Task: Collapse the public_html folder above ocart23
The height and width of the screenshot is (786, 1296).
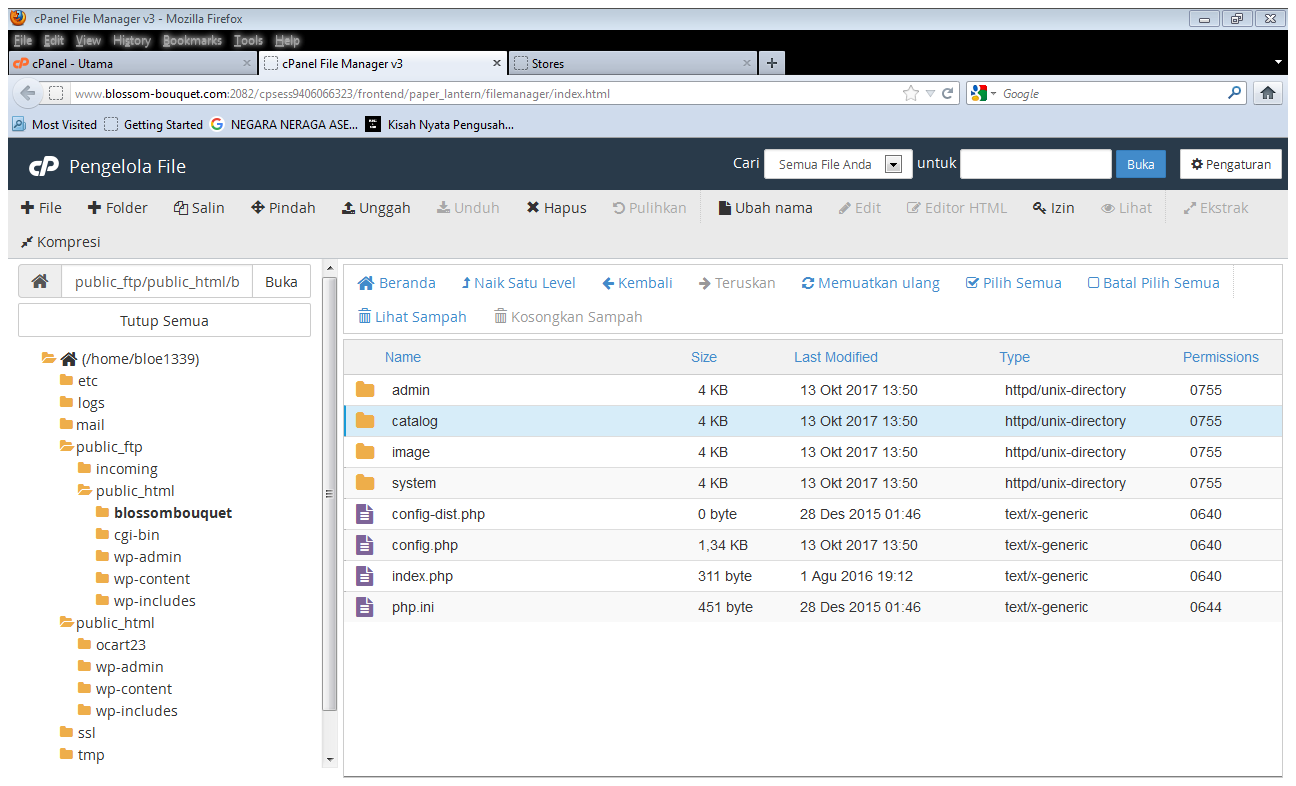Action: click(x=67, y=623)
